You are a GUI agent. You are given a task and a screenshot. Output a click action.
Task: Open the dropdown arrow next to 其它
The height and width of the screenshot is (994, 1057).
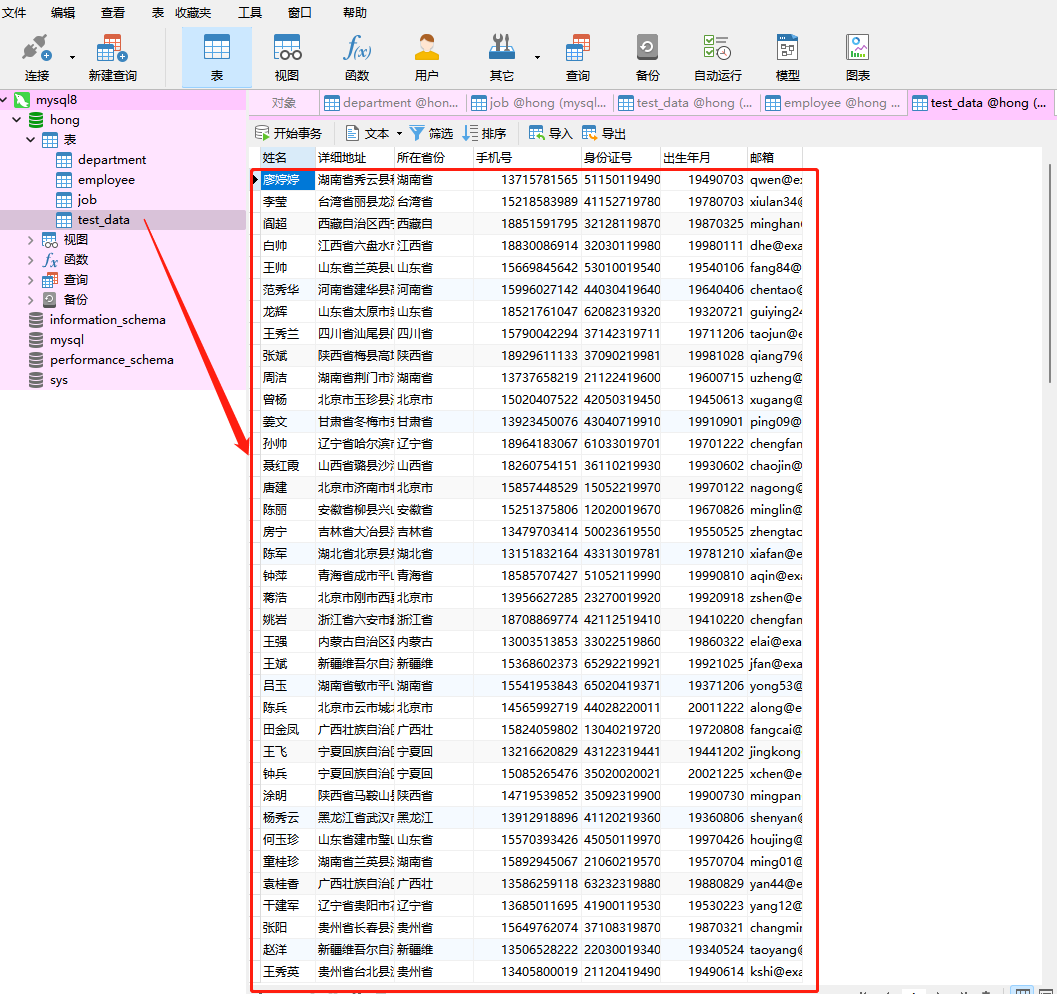537,57
